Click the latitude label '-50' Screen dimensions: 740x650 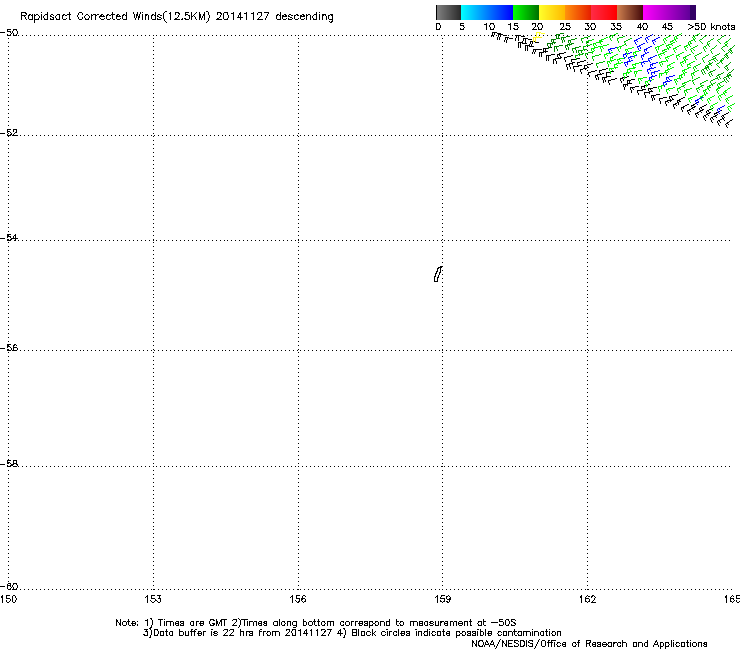tap(9, 33)
